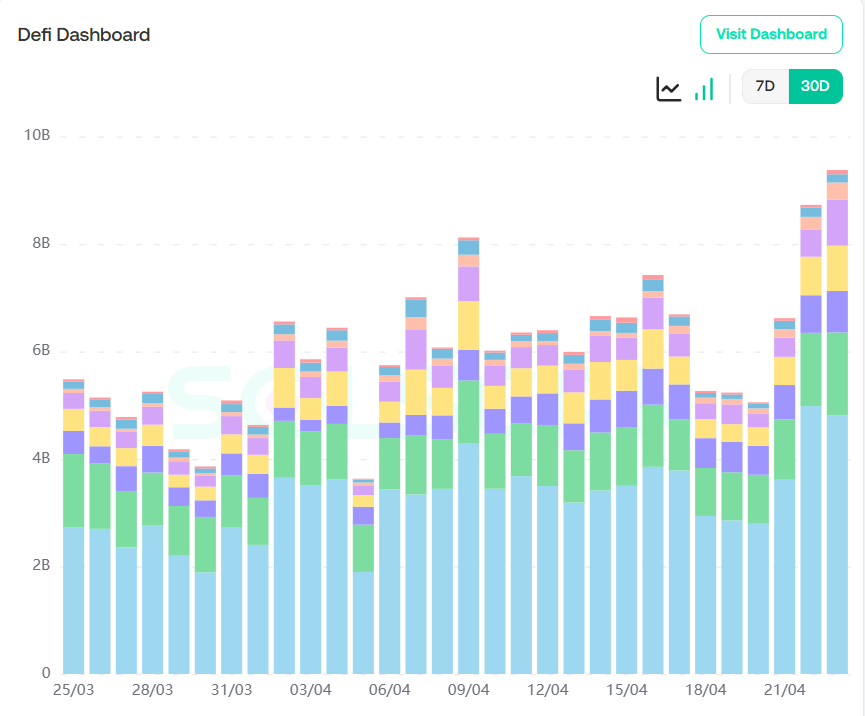The image size is (865, 716).
Task: Click the 10B y-axis label
Action: (x=37, y=136)
